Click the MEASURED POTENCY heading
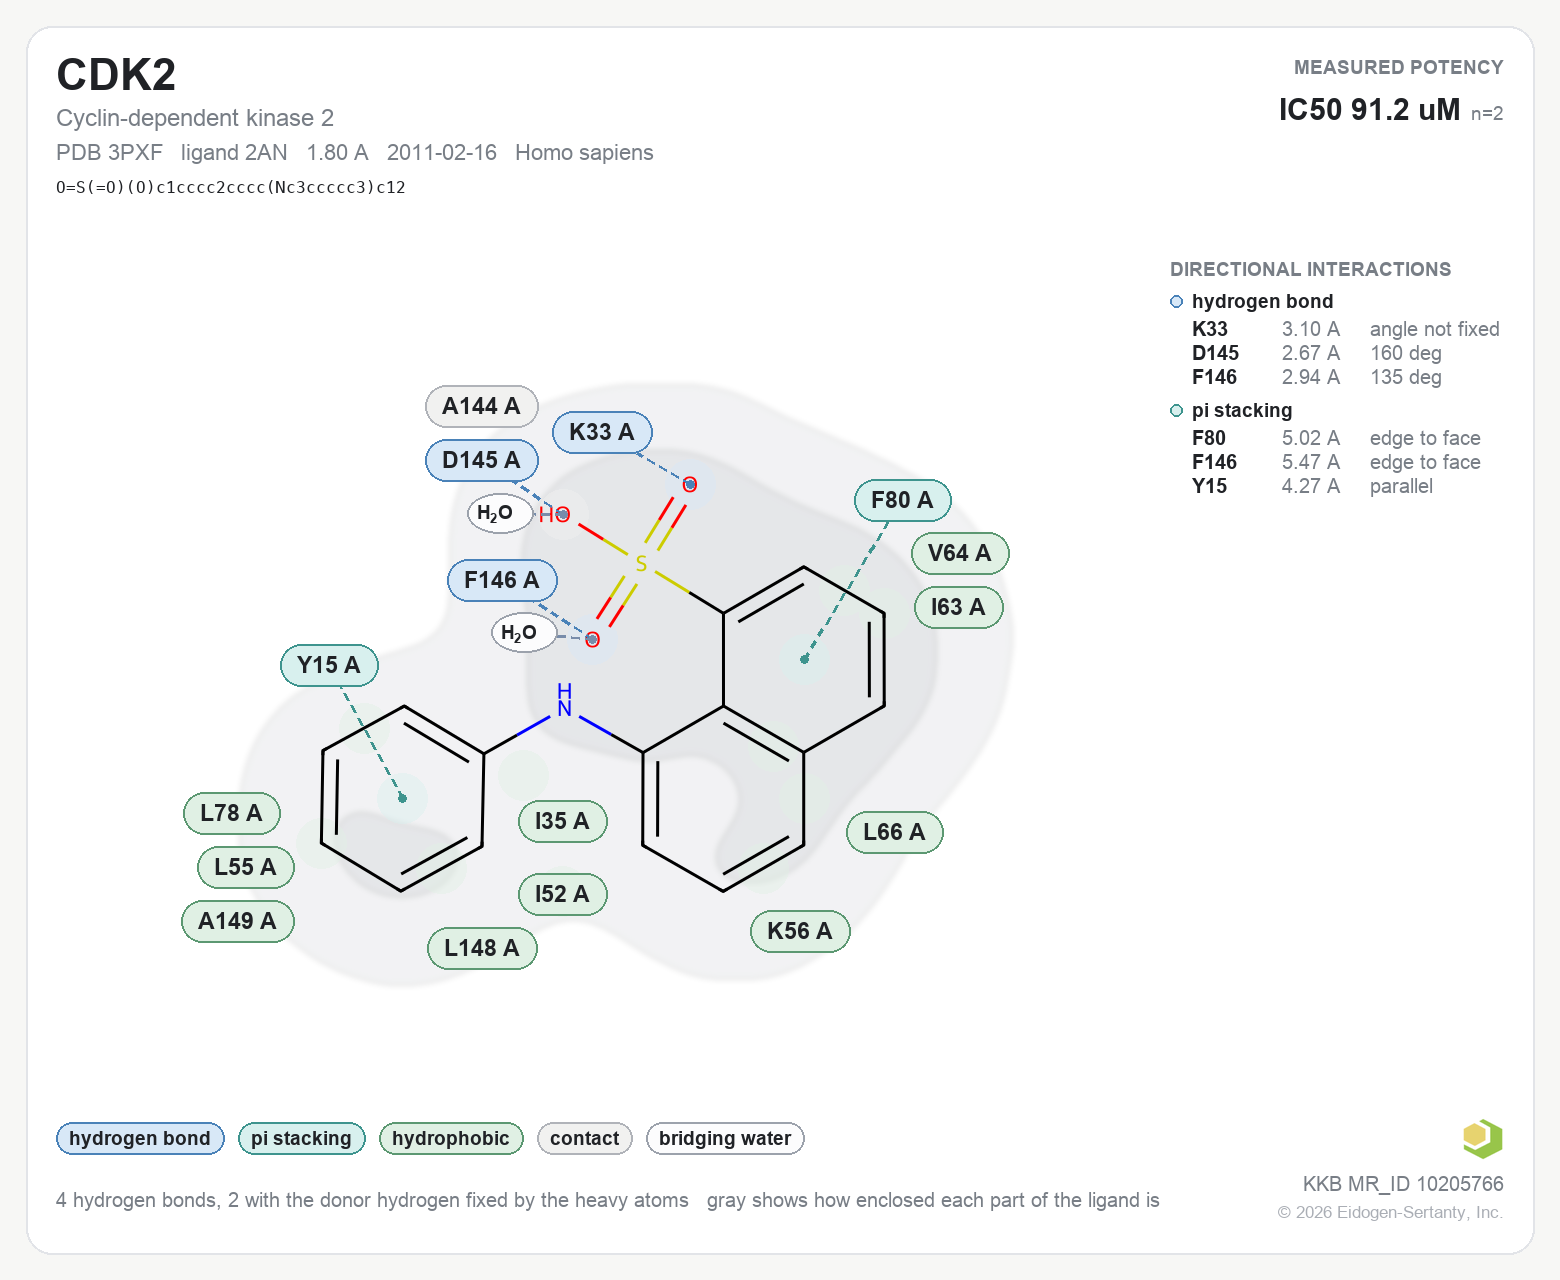The image size is (1560, 1280). click(x=1398, y=67)
